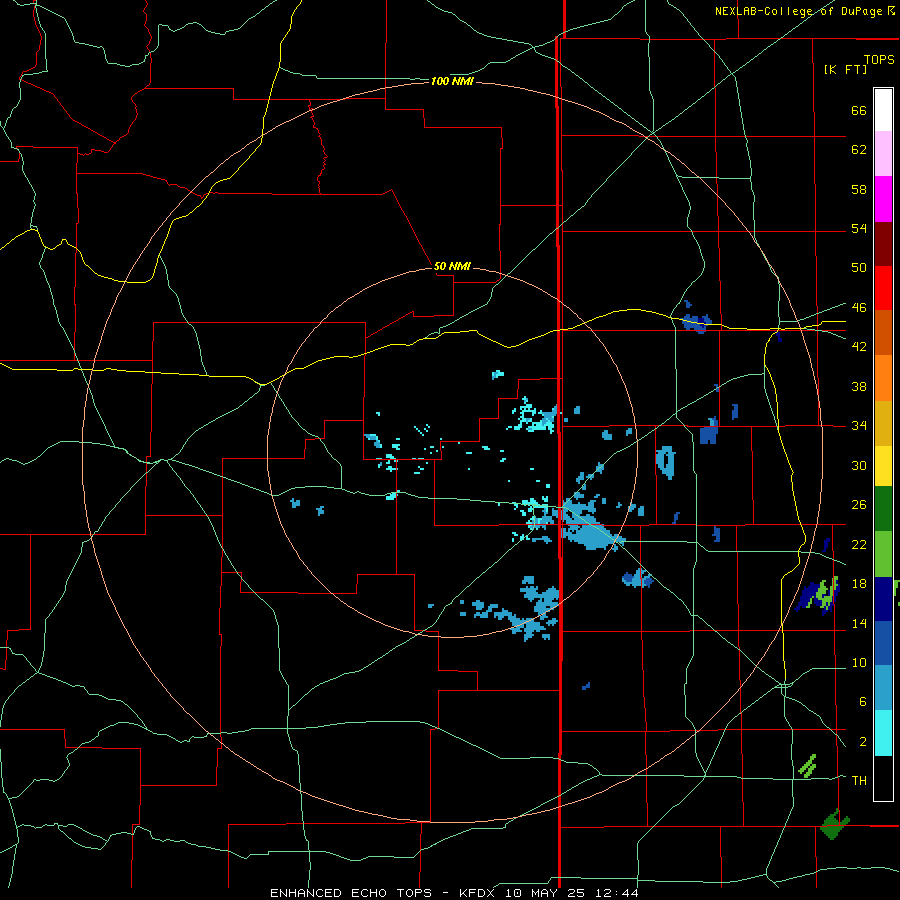The height and width of the screenshot is (900, 900).
Task: Click the magenta legend swatch
Action: (883, 199)
